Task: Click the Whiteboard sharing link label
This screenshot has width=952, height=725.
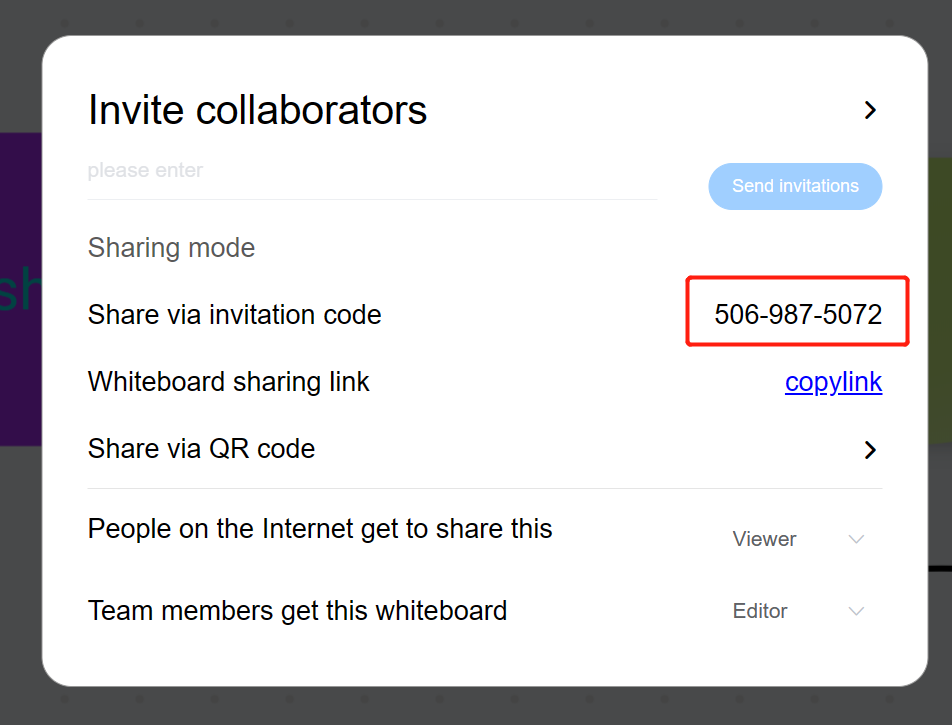Action: [228, 382]
